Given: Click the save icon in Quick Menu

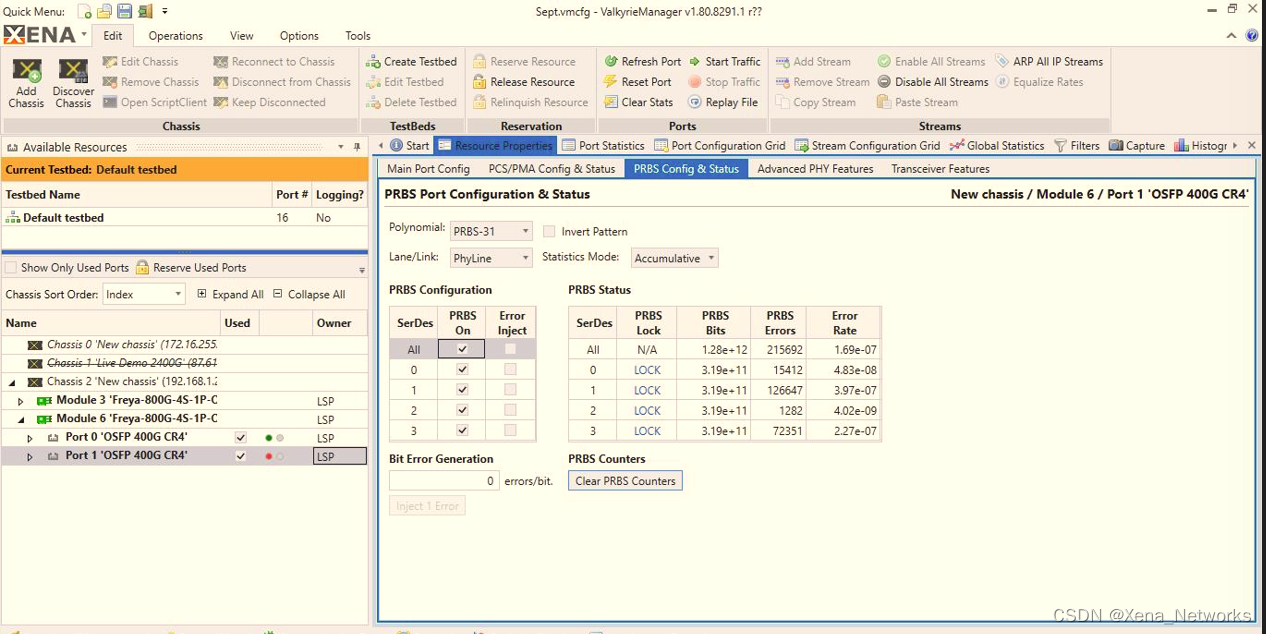Looking at the screenshot, I should [x=125, y=11].
